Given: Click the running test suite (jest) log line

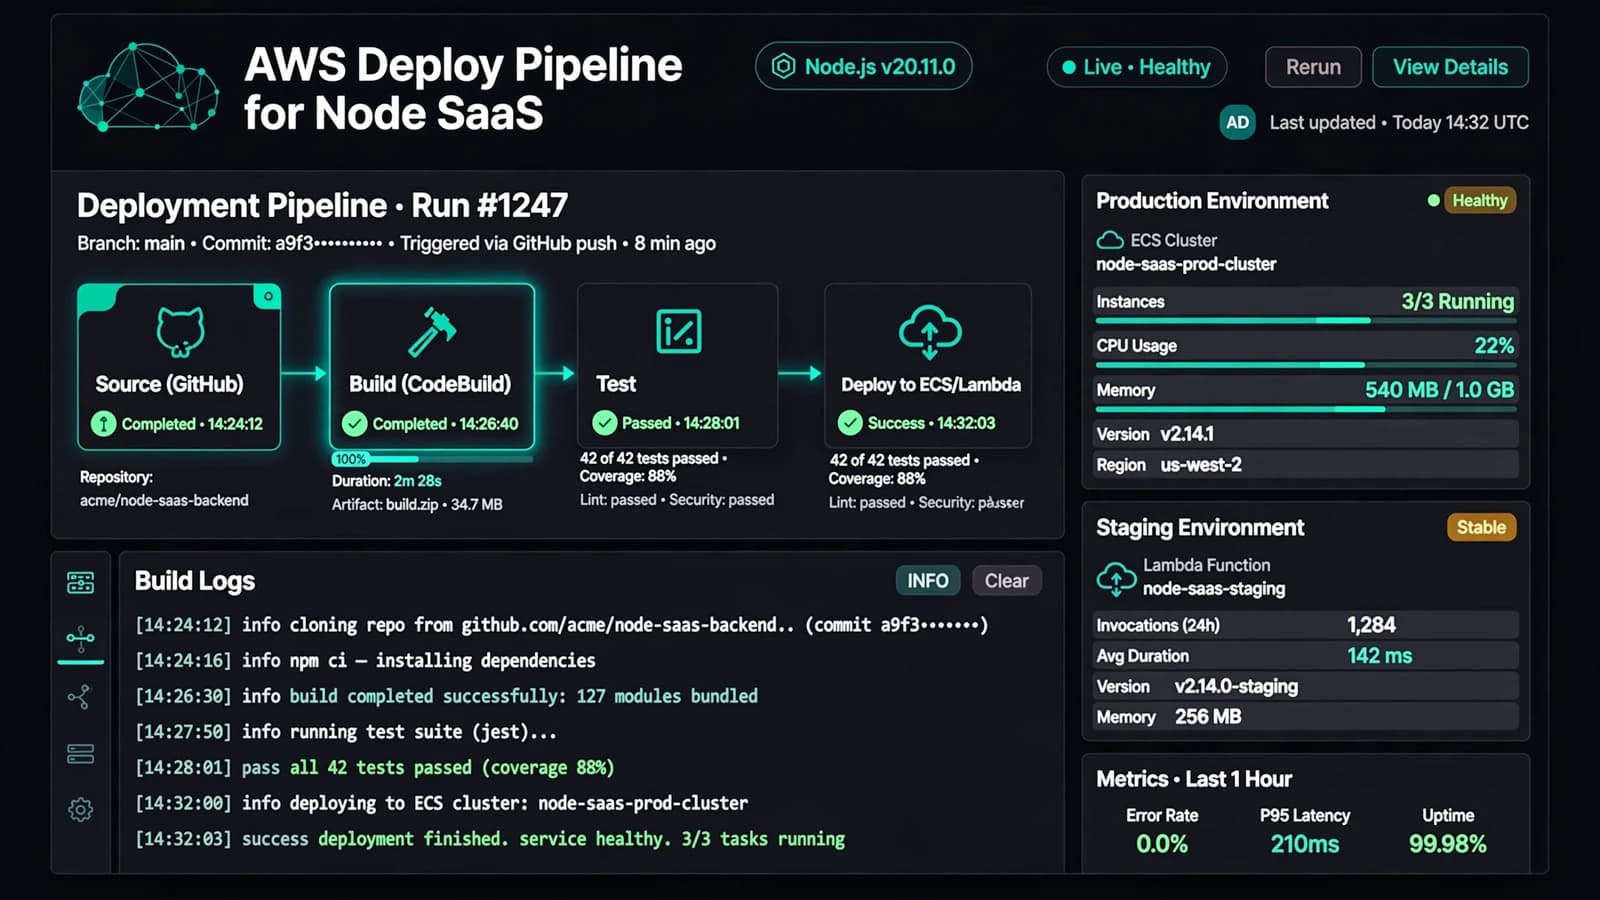Looking at the screenshot, I should 346,732.
